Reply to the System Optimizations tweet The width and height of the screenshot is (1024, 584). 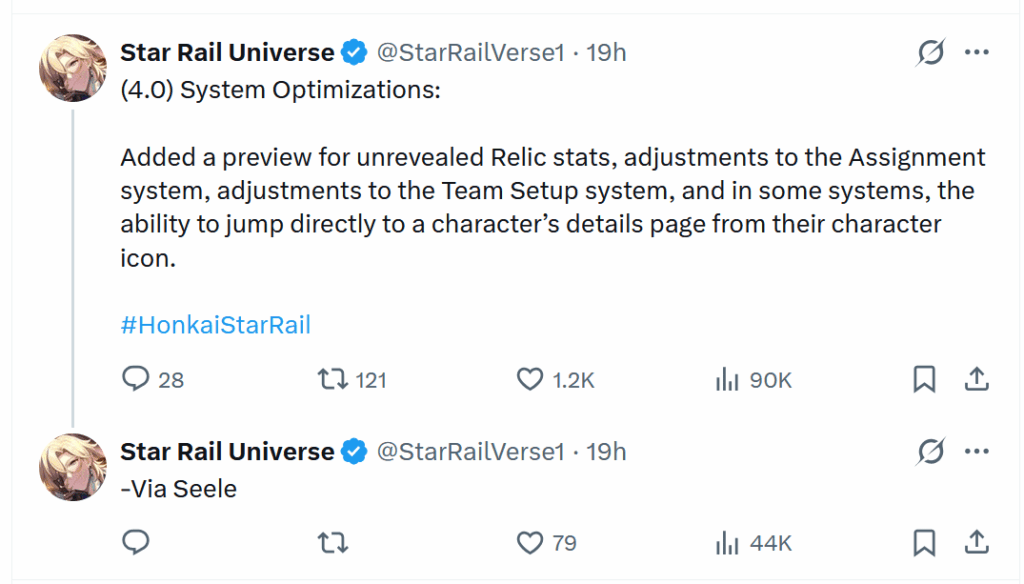pos(136,380)
